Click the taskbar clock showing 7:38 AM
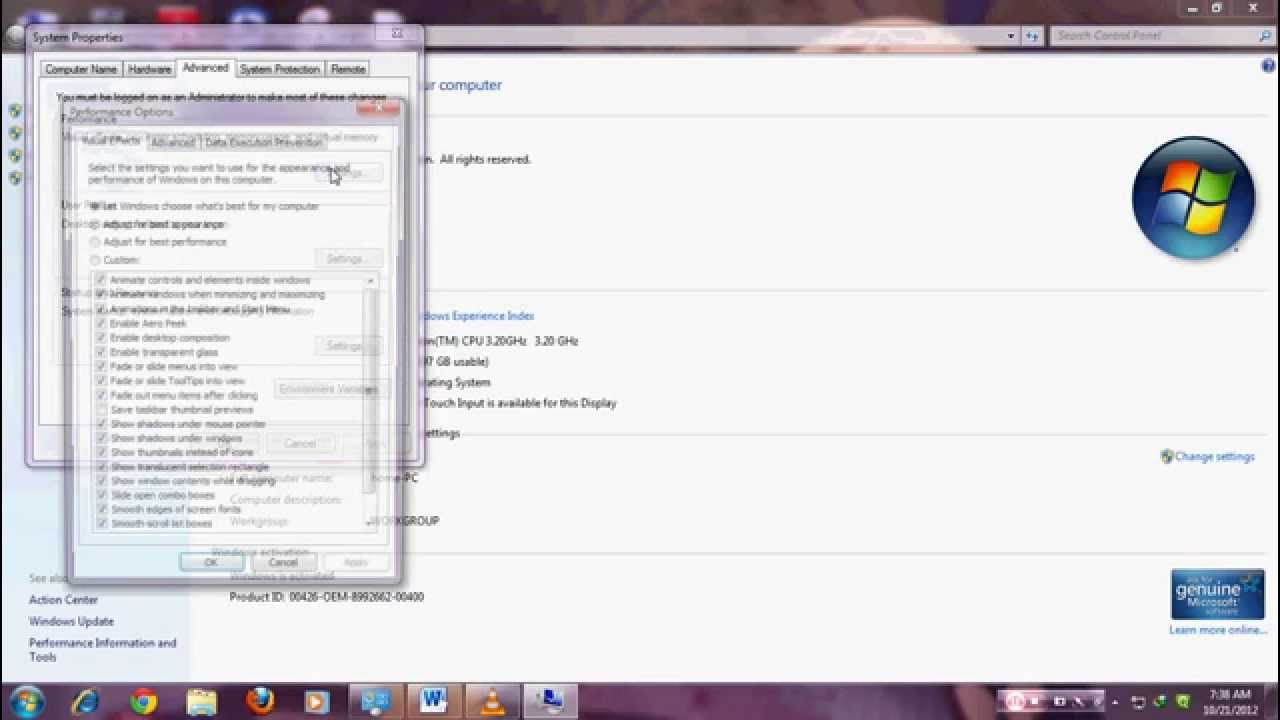 1229,701
